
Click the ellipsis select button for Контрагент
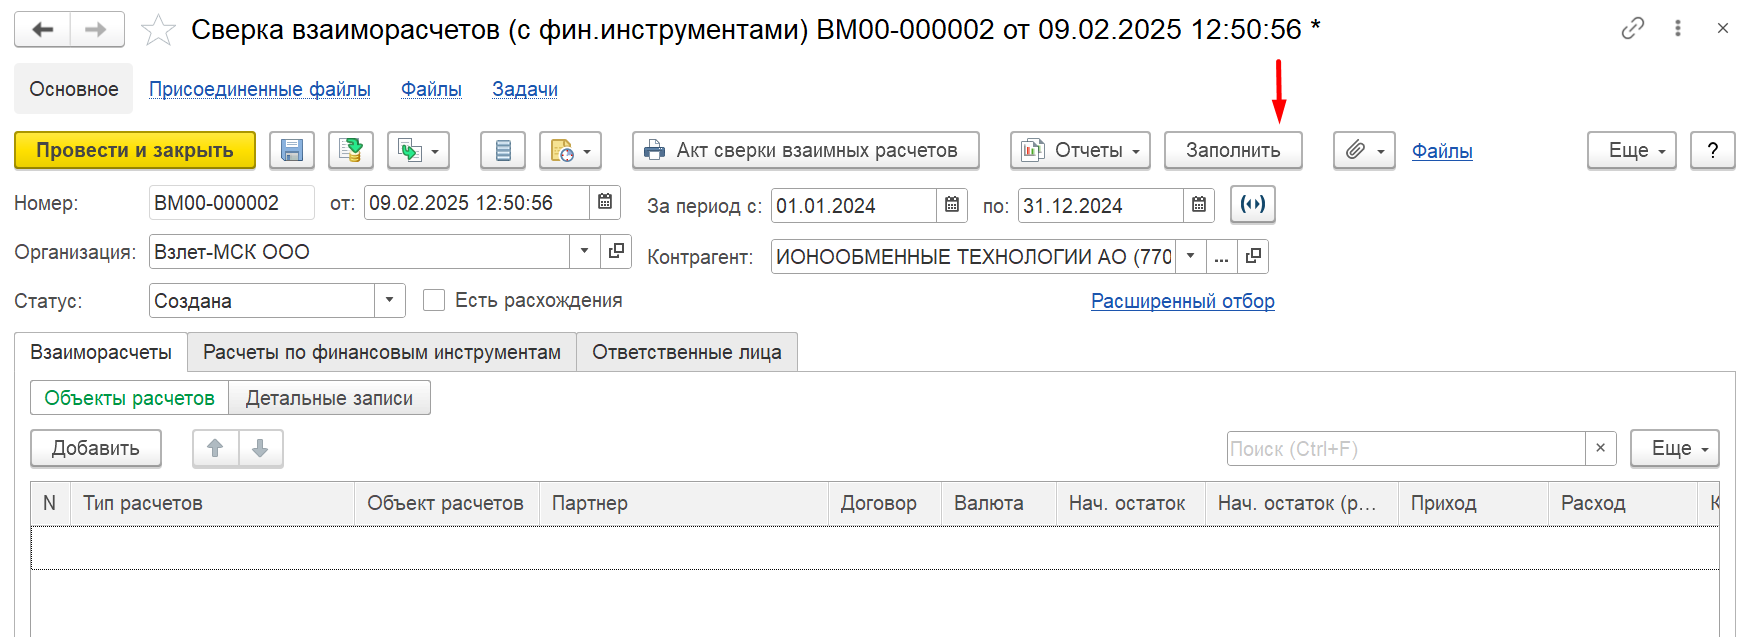[x=1222, y=256]
